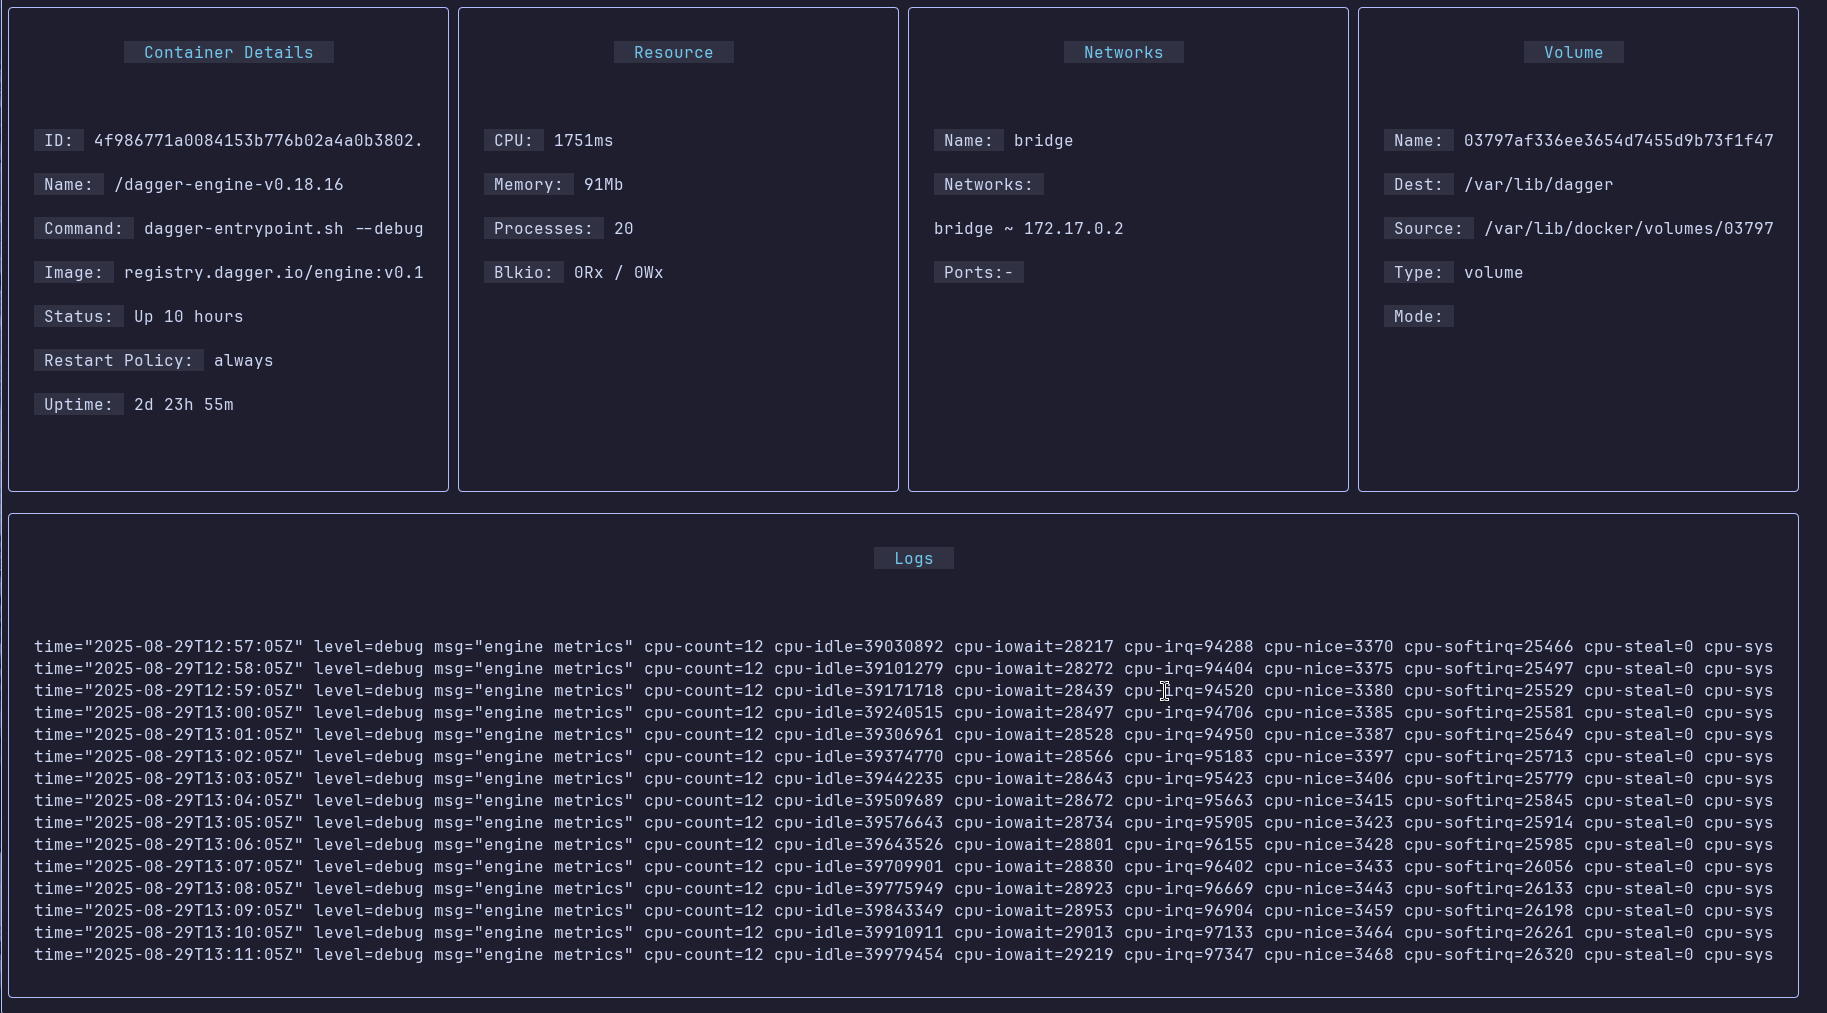Open the Networks panel heading

1123,52
